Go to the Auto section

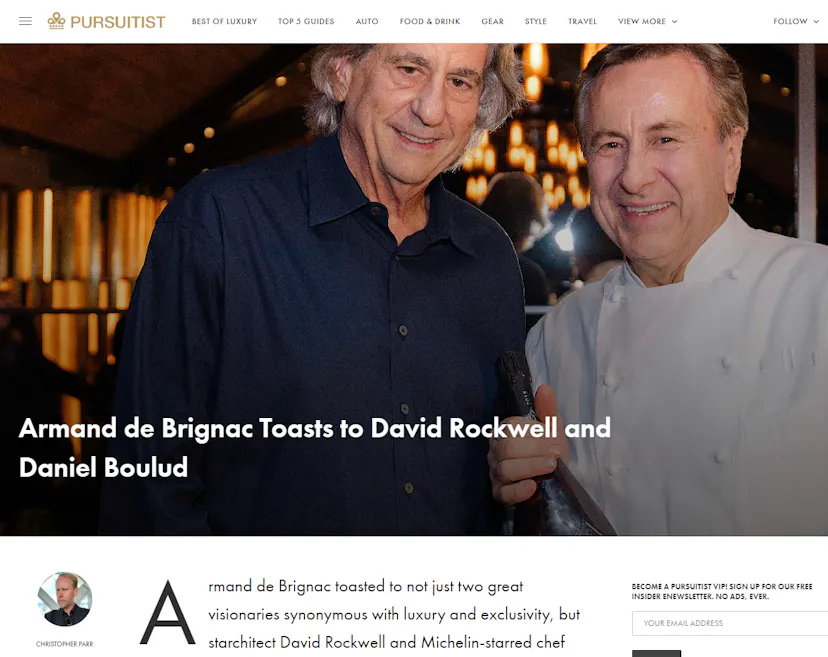click(x=367, y=21)
